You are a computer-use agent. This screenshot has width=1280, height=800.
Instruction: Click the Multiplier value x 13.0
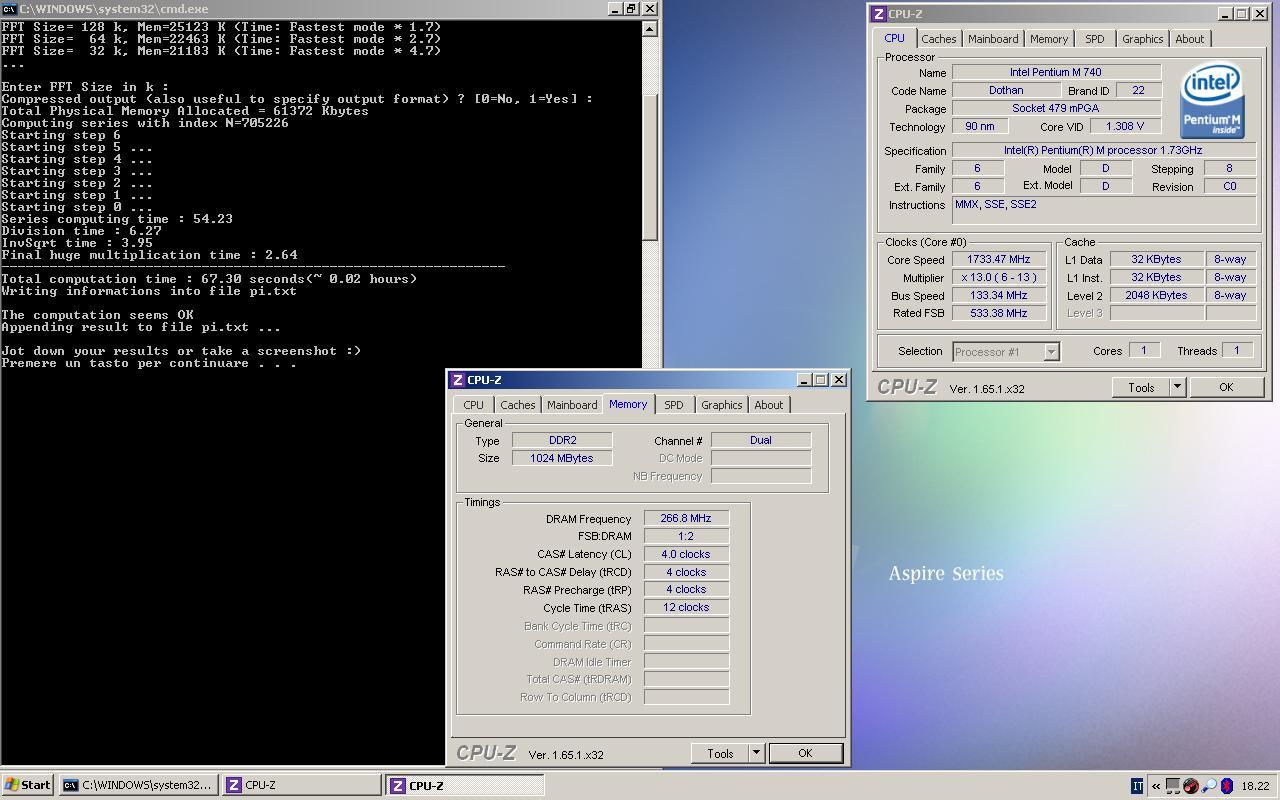[999, 277]
